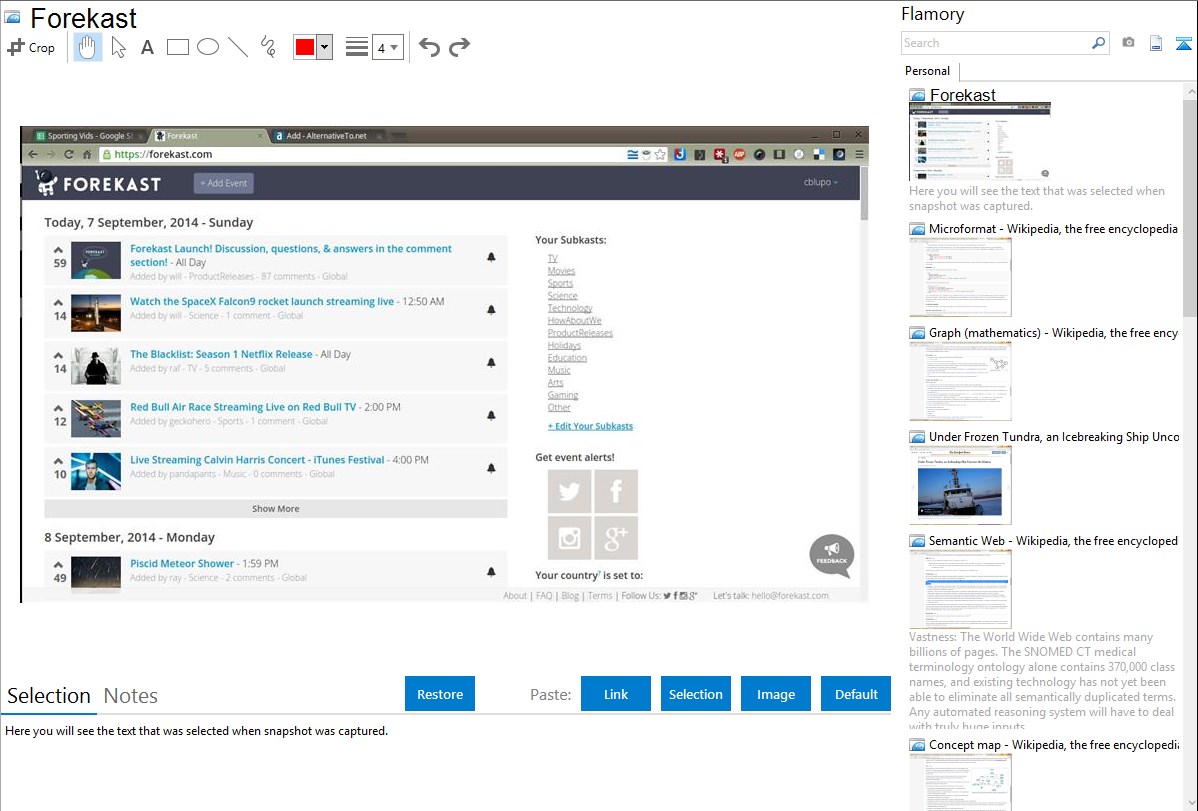Screen dimensions: 1198x811
Task: Open the Microformat Wikipedia snapshot thumbnail
Action: coord(960,277)
